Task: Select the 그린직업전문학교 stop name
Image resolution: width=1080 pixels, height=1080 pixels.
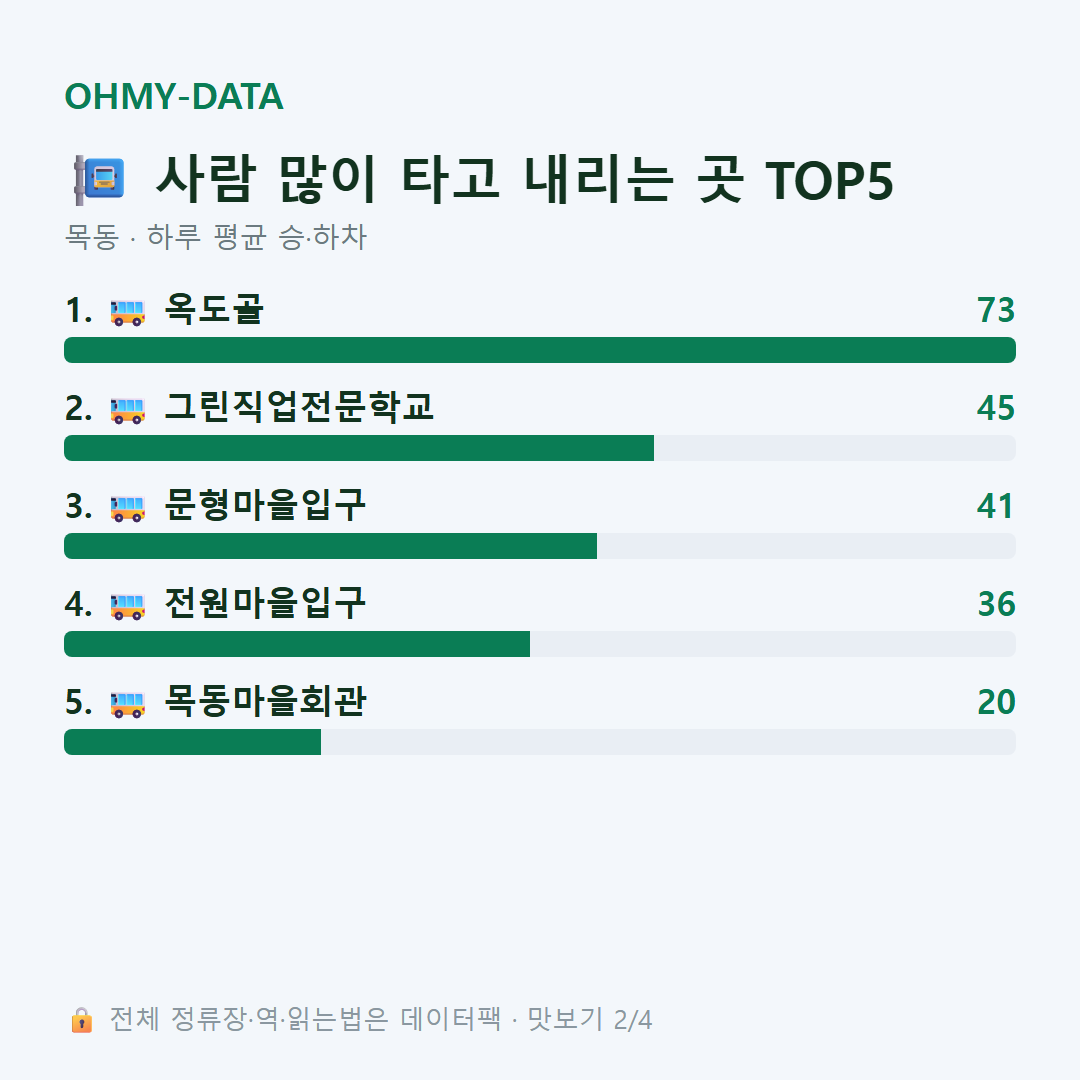Action: (x=299, y=407)
